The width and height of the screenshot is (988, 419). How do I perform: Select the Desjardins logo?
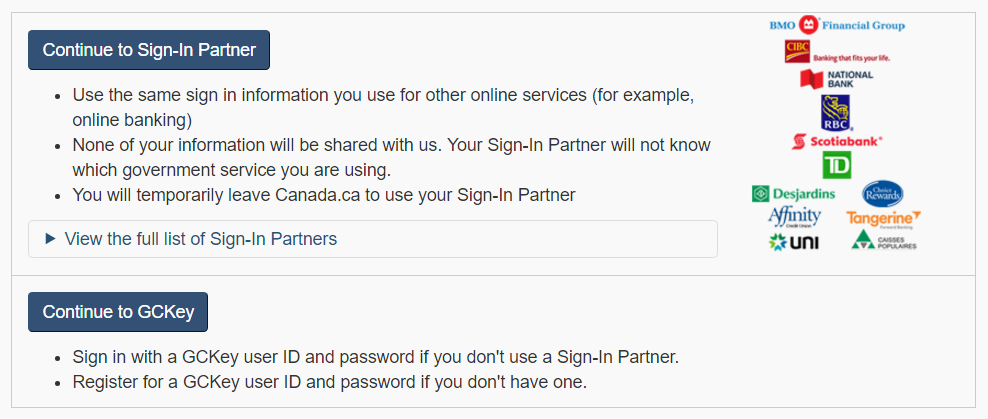(793, 193)
